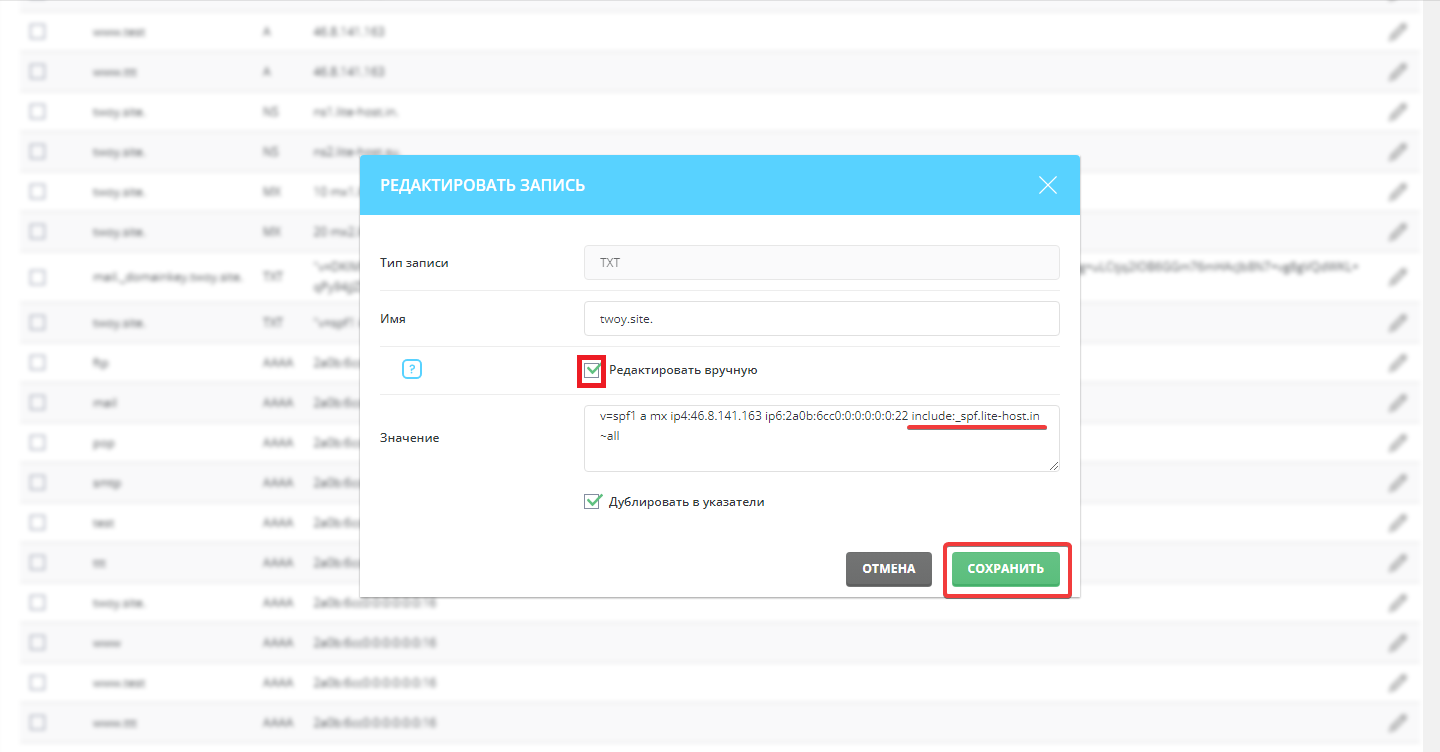1440x752 pixels.
Task: Open pencil editor on www AAAA row
Action: [x=1398, y=642]
